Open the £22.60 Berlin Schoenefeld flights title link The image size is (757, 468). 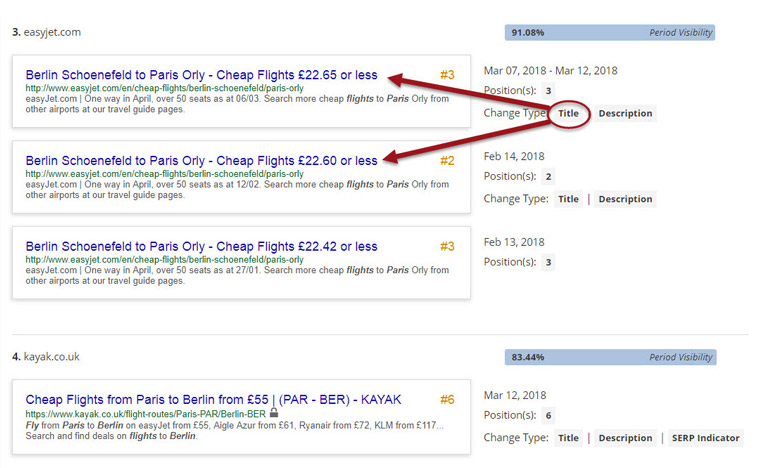pos(201,161)
